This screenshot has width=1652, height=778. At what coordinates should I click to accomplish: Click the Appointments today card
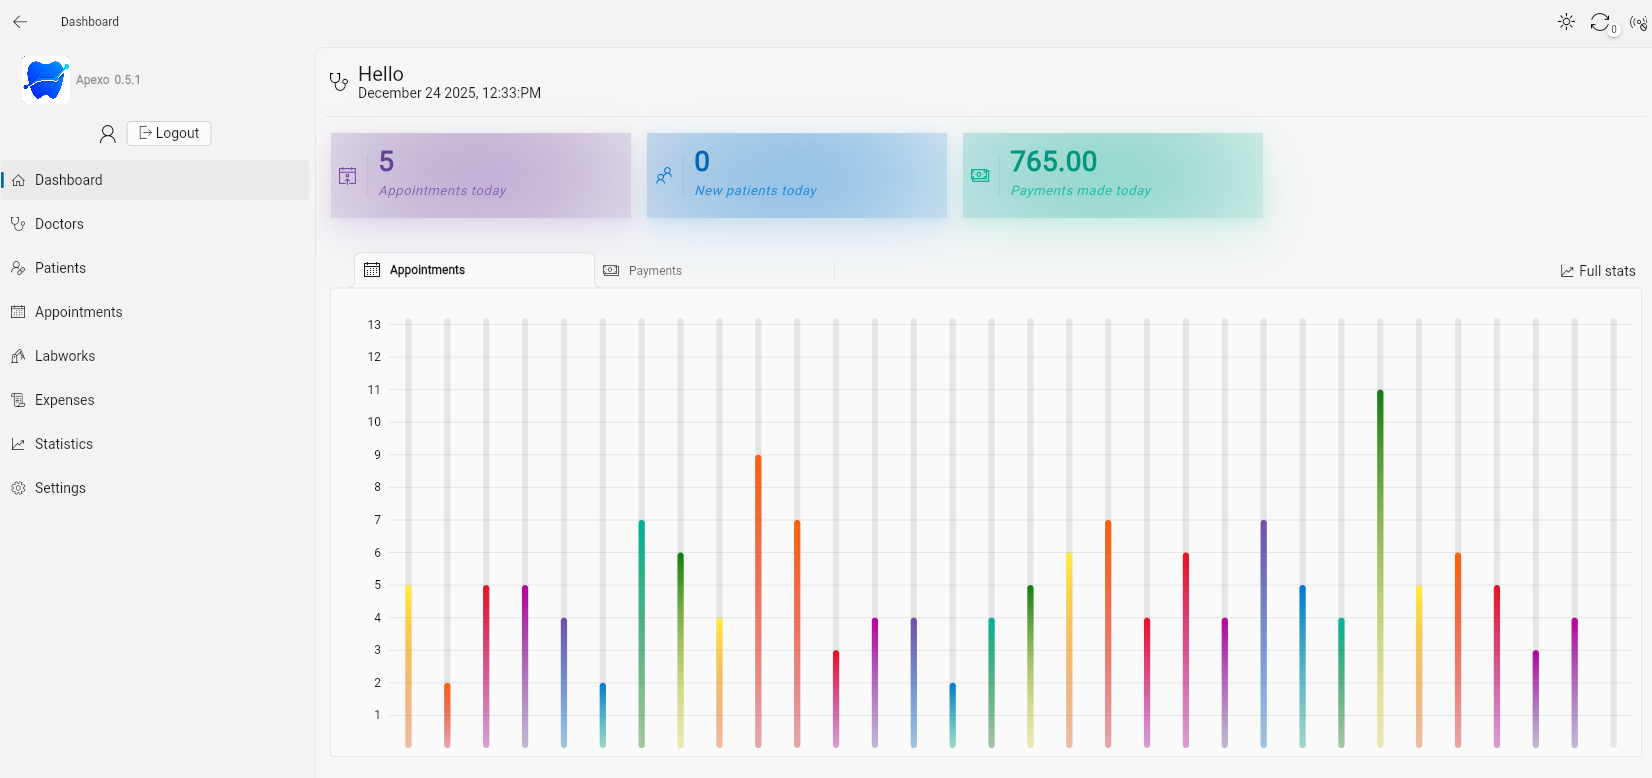click(x=481, y=175)
